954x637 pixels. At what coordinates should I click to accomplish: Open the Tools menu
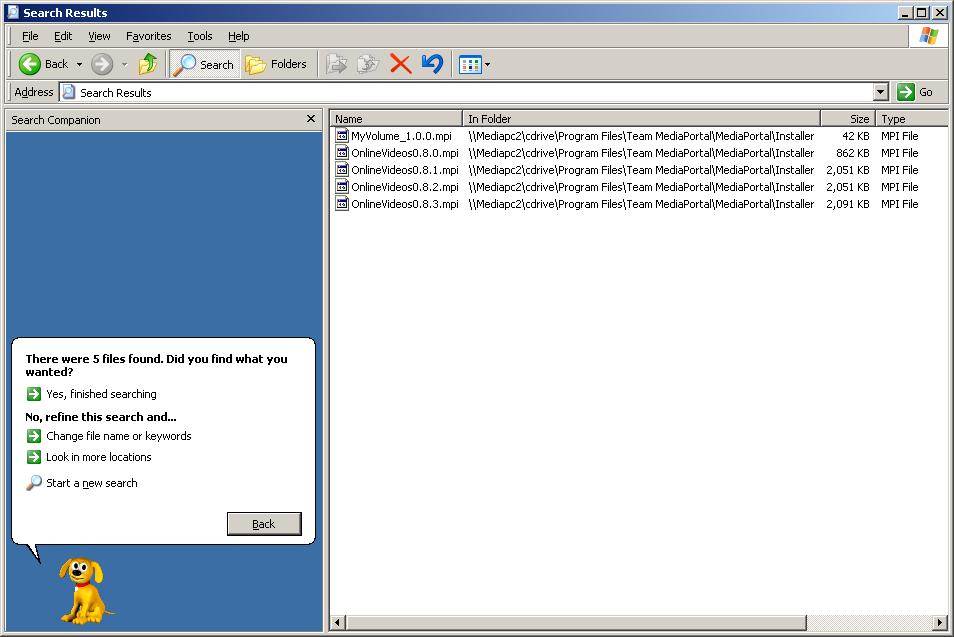[200, 36]
